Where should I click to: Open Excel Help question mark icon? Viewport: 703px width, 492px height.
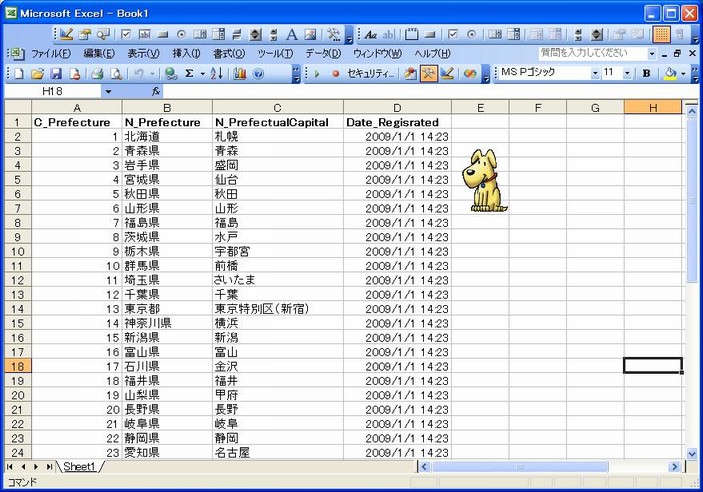click(259, 74)
